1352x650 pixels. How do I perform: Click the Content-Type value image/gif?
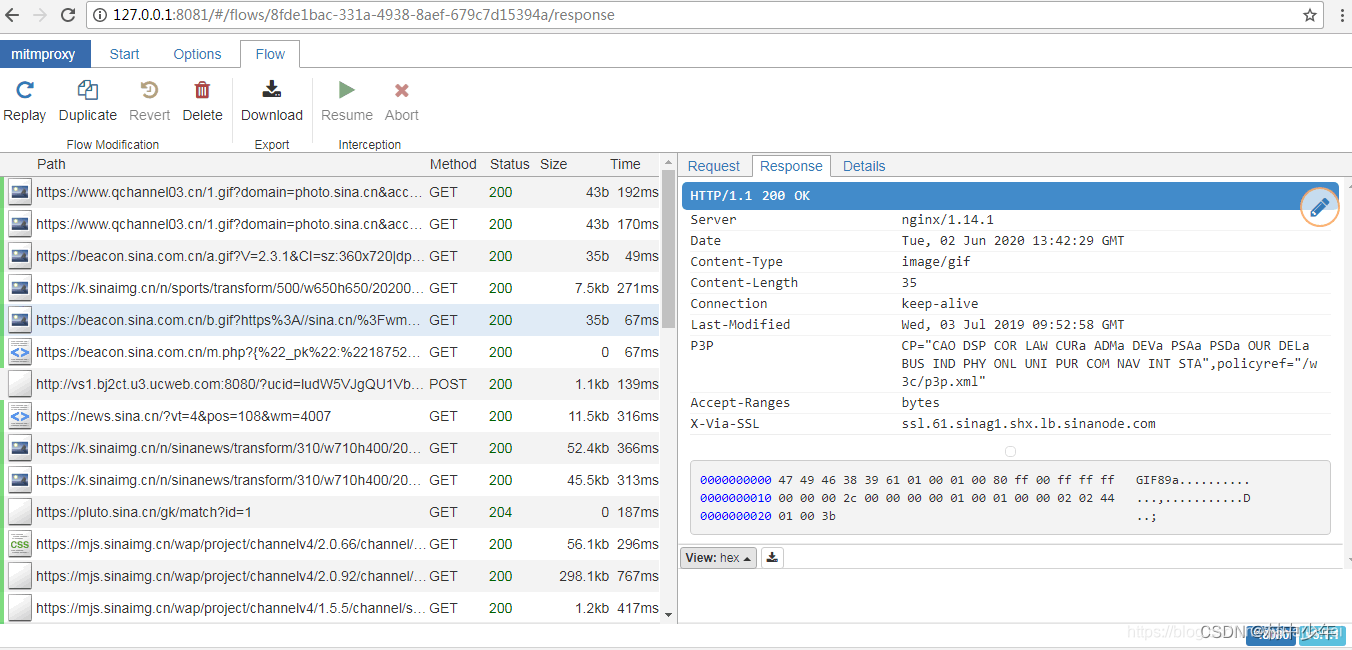(936, 262)
